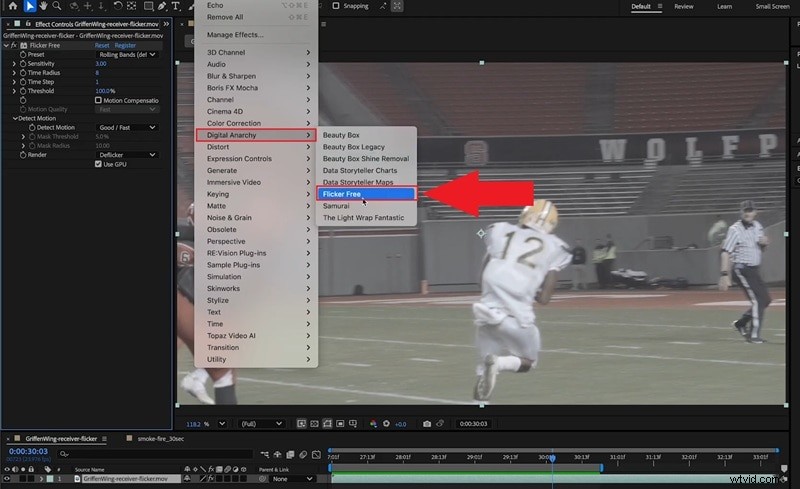Open the viewer magnification percentage dropdown
The image size is (800, 489).
pos(222,424)
